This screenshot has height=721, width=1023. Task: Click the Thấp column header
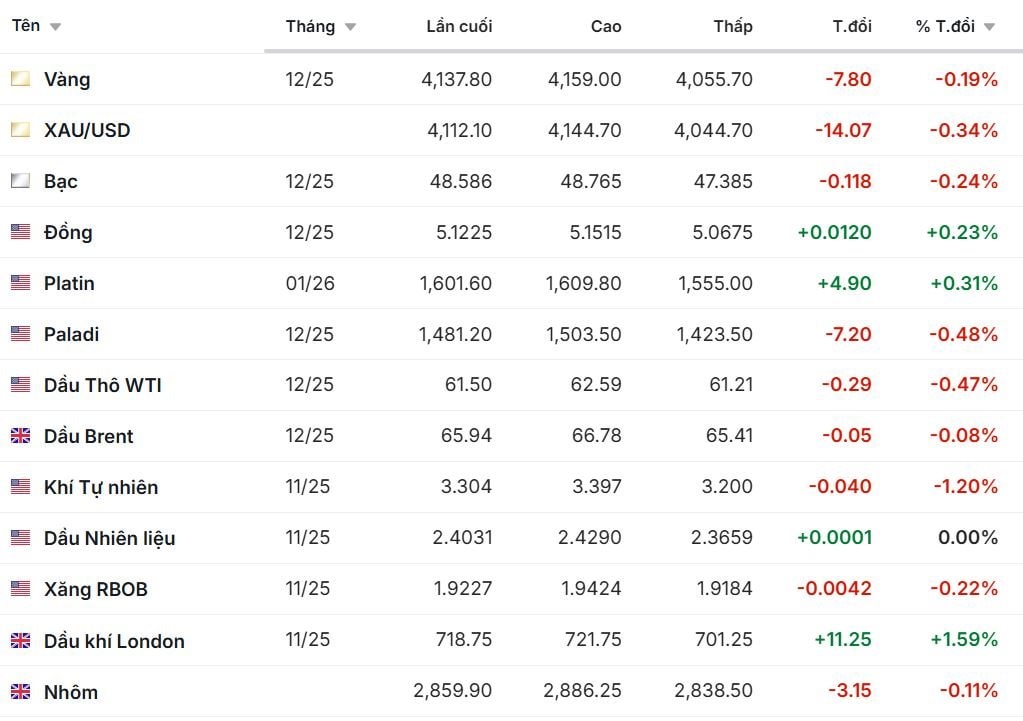tap(733, 27)
